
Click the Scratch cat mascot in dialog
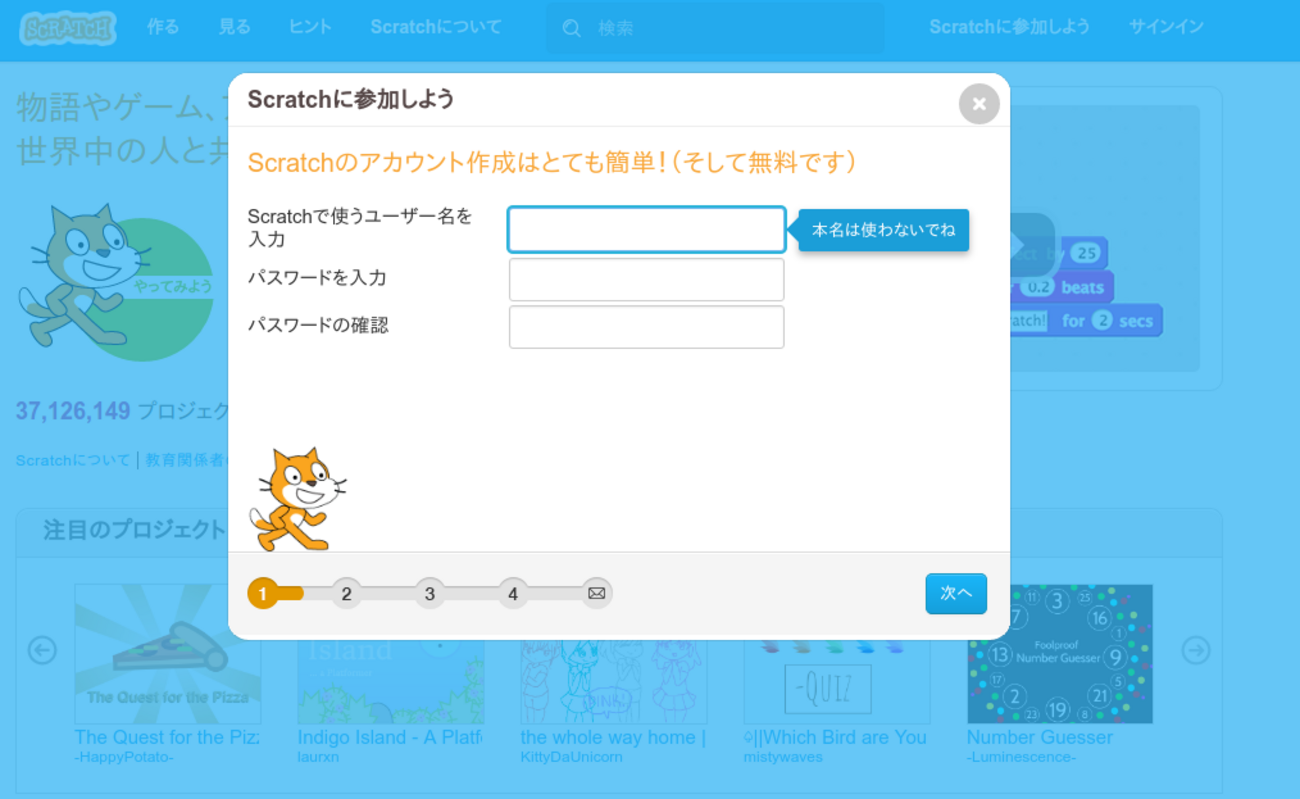pyautogui.click(x=297, y=499)
